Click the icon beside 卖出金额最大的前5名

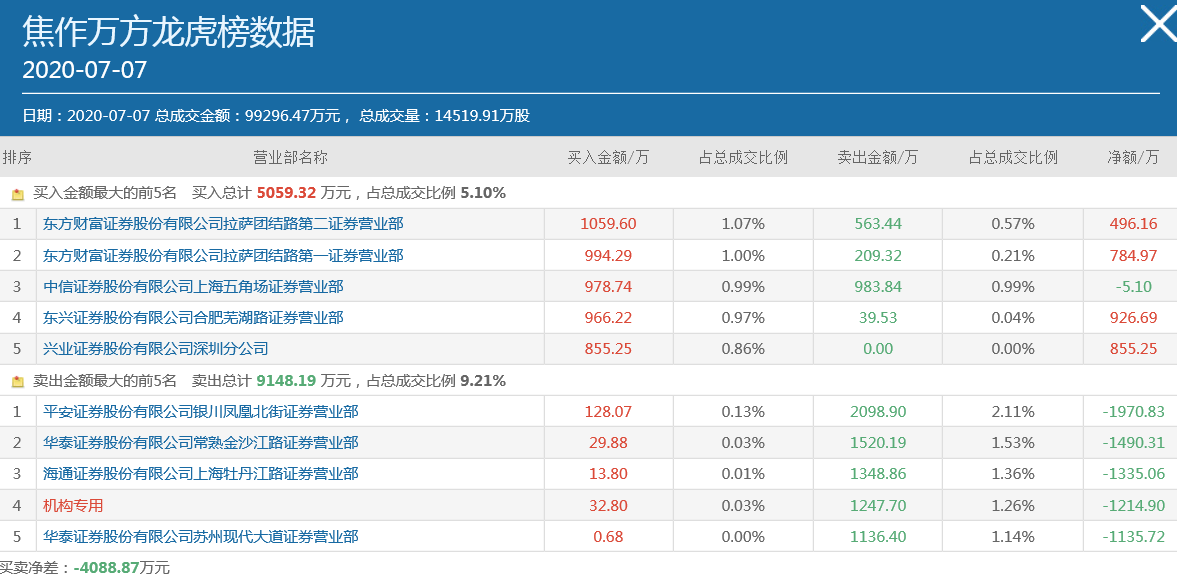(18, 382)
